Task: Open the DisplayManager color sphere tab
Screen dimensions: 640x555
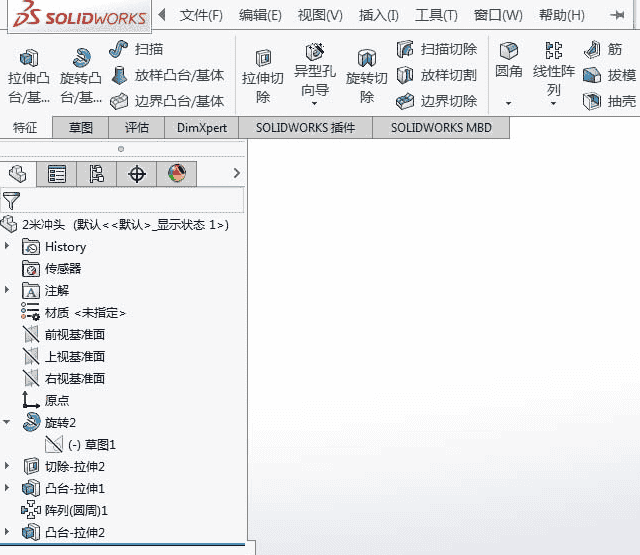Action: (x=177, y=174)
